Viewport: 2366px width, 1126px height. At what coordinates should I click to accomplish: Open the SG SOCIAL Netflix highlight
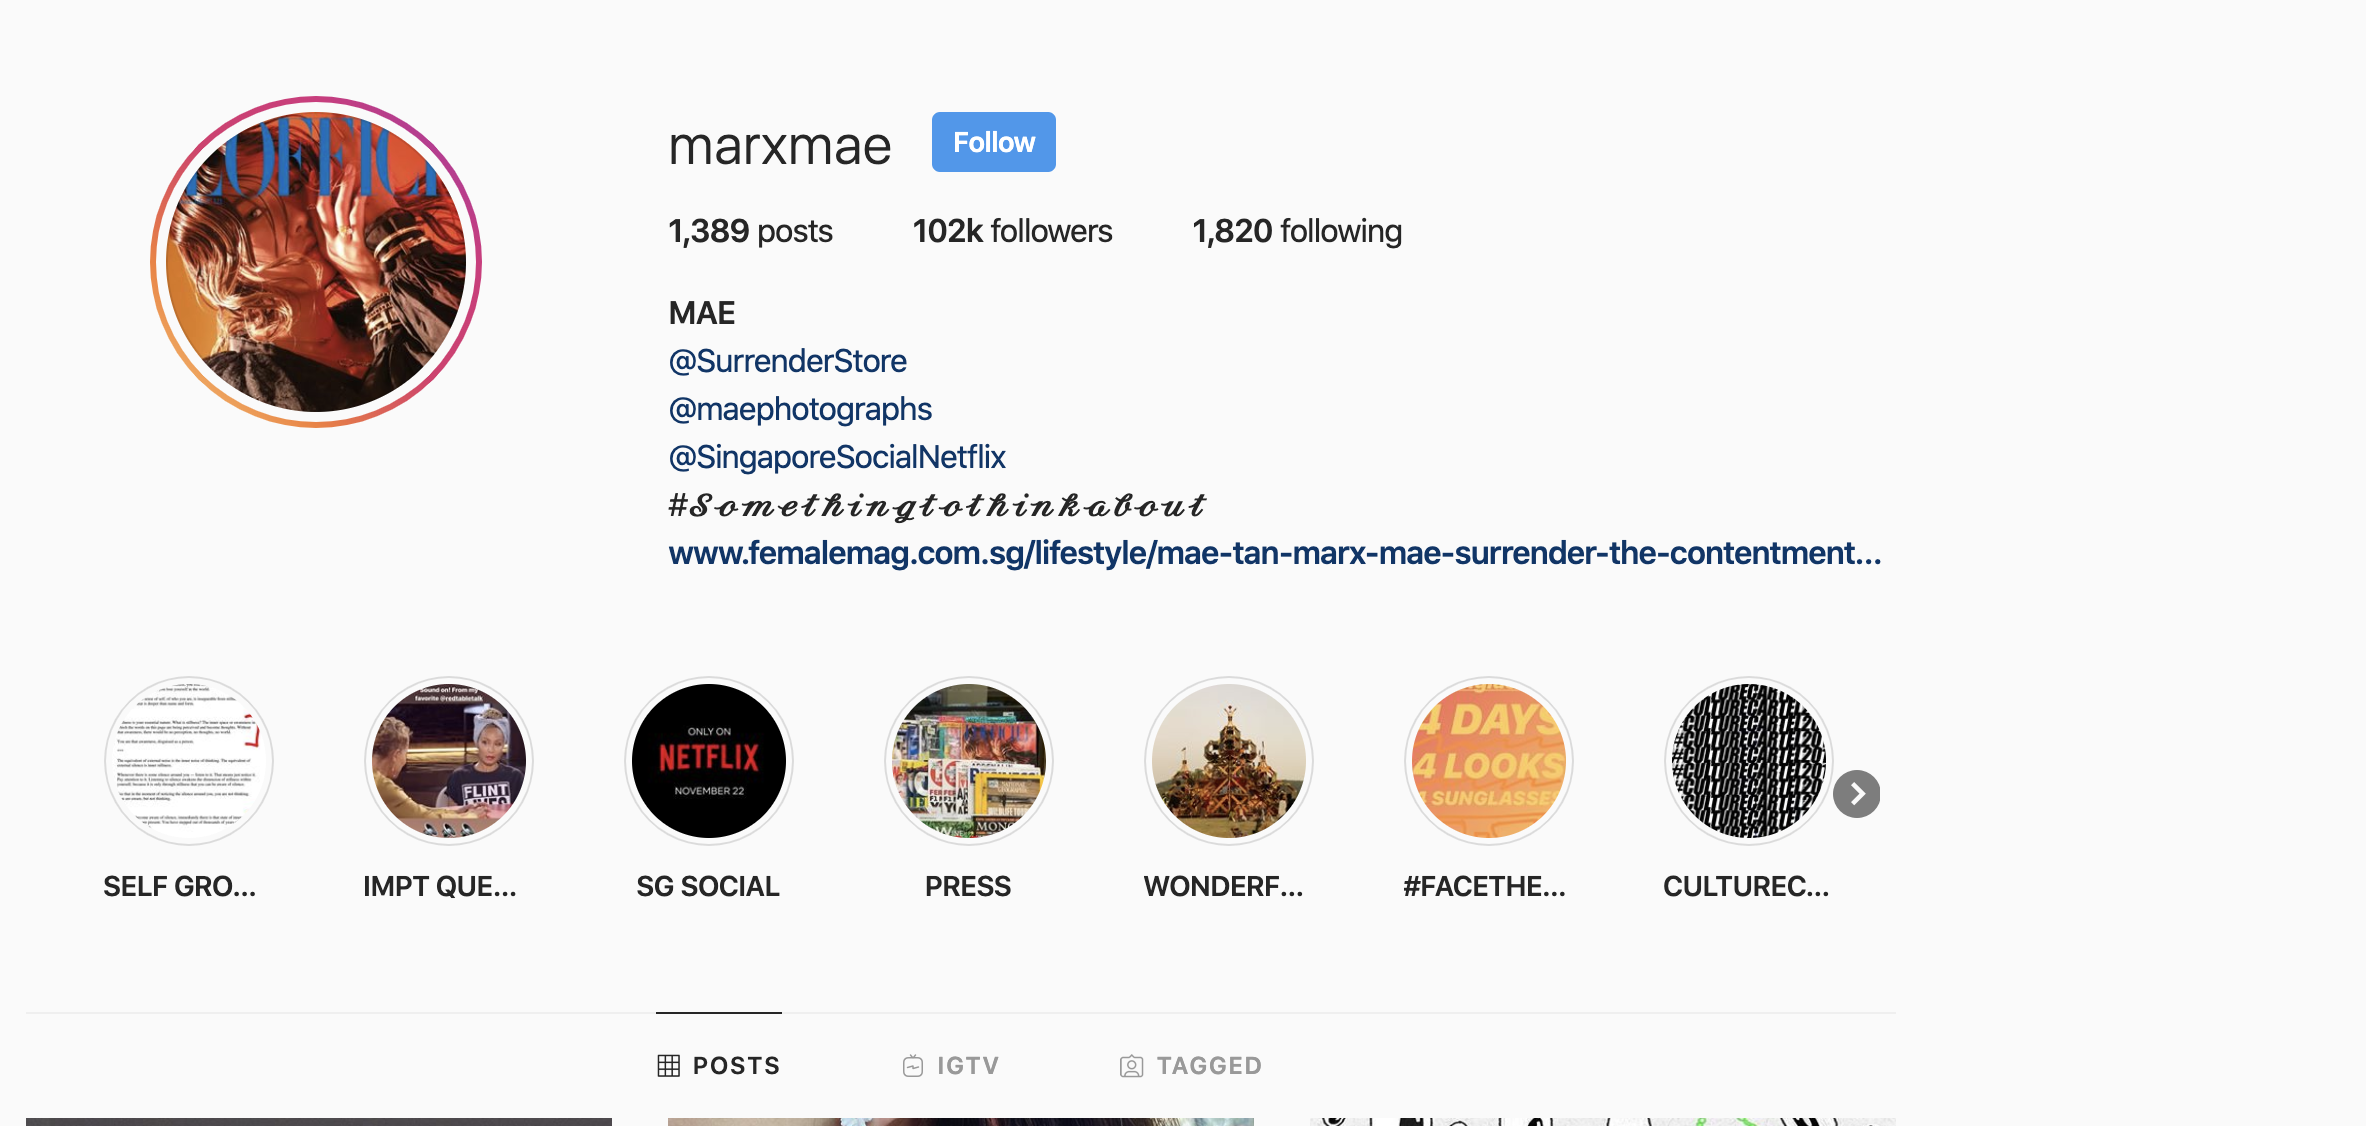709,761
